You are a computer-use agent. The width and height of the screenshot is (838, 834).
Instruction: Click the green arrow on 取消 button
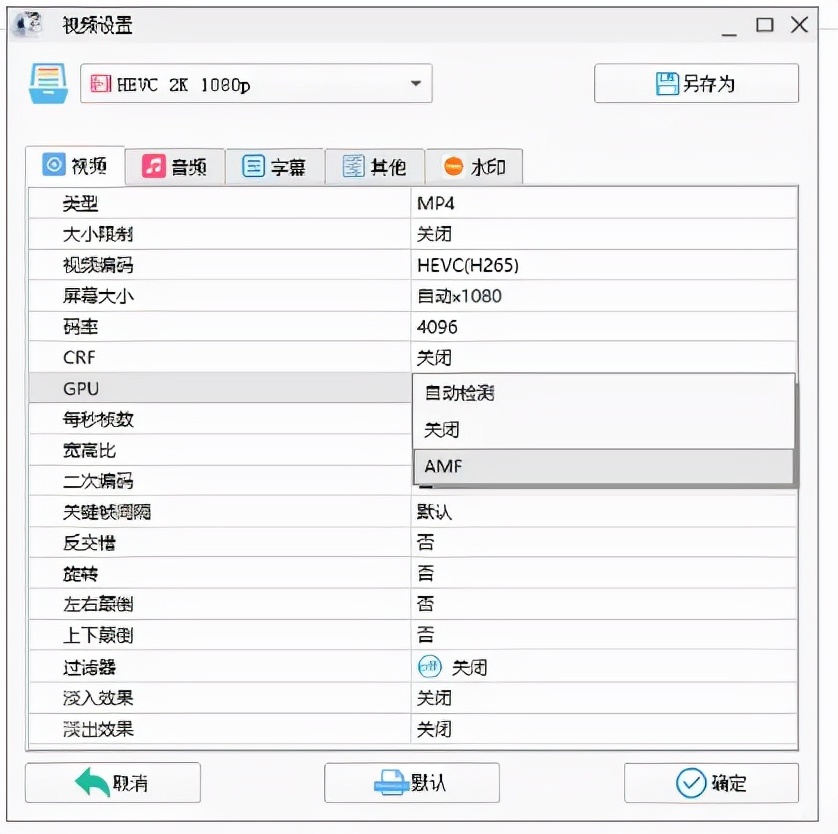92,783
